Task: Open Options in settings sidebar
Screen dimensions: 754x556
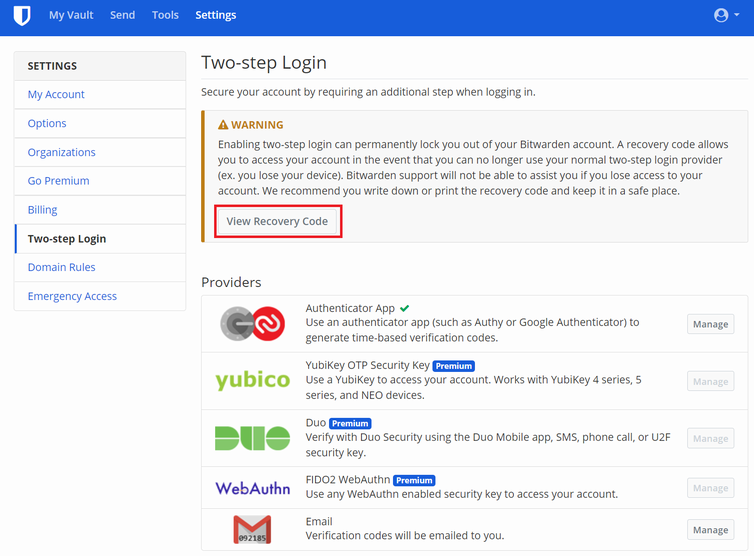Action: coord(100,124)
